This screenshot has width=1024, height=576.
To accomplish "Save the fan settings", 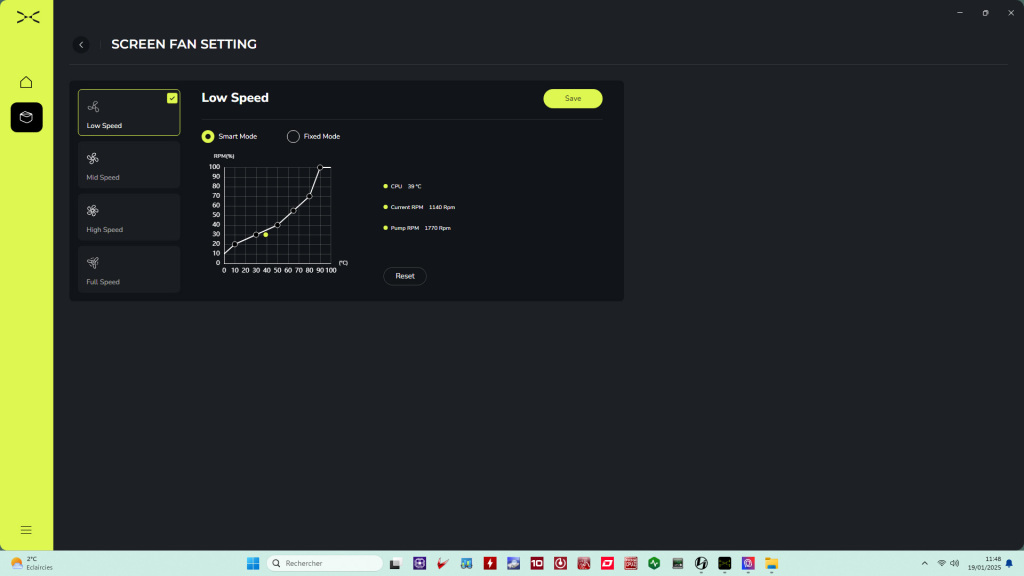I will click(573, 98).
